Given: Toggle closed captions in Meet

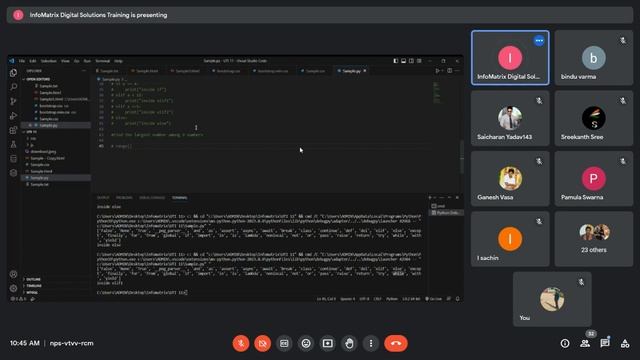Looking at the screenshot, I should pyautogui.click(x=284, y=343).
